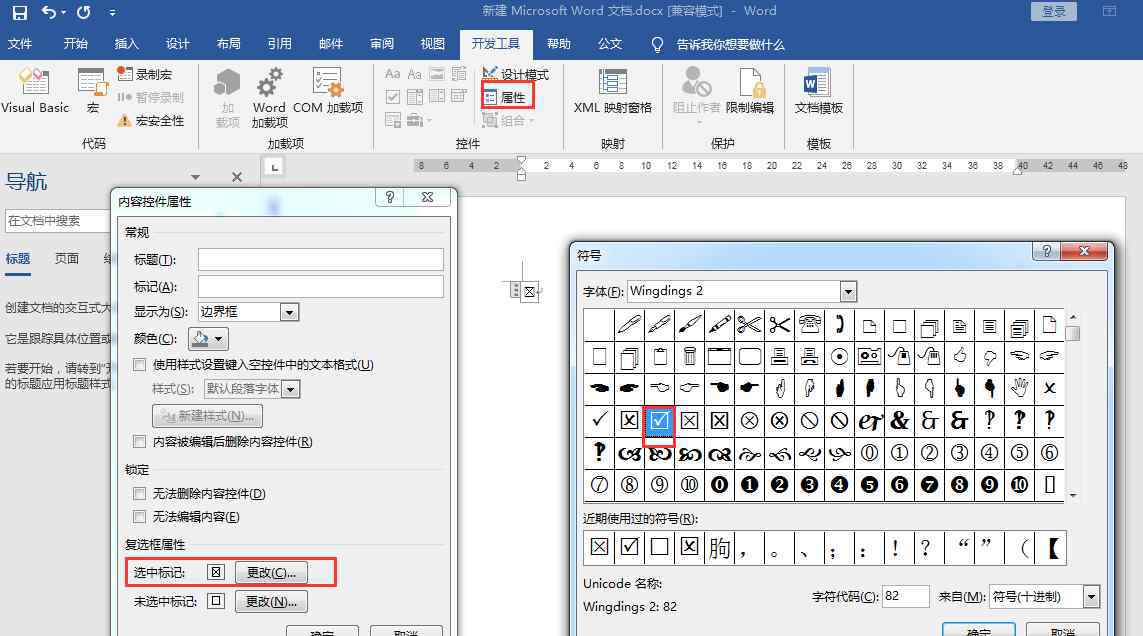
Task: Click the 标题(T) input field
Action: pyautogui.click(x=321, y=260)
